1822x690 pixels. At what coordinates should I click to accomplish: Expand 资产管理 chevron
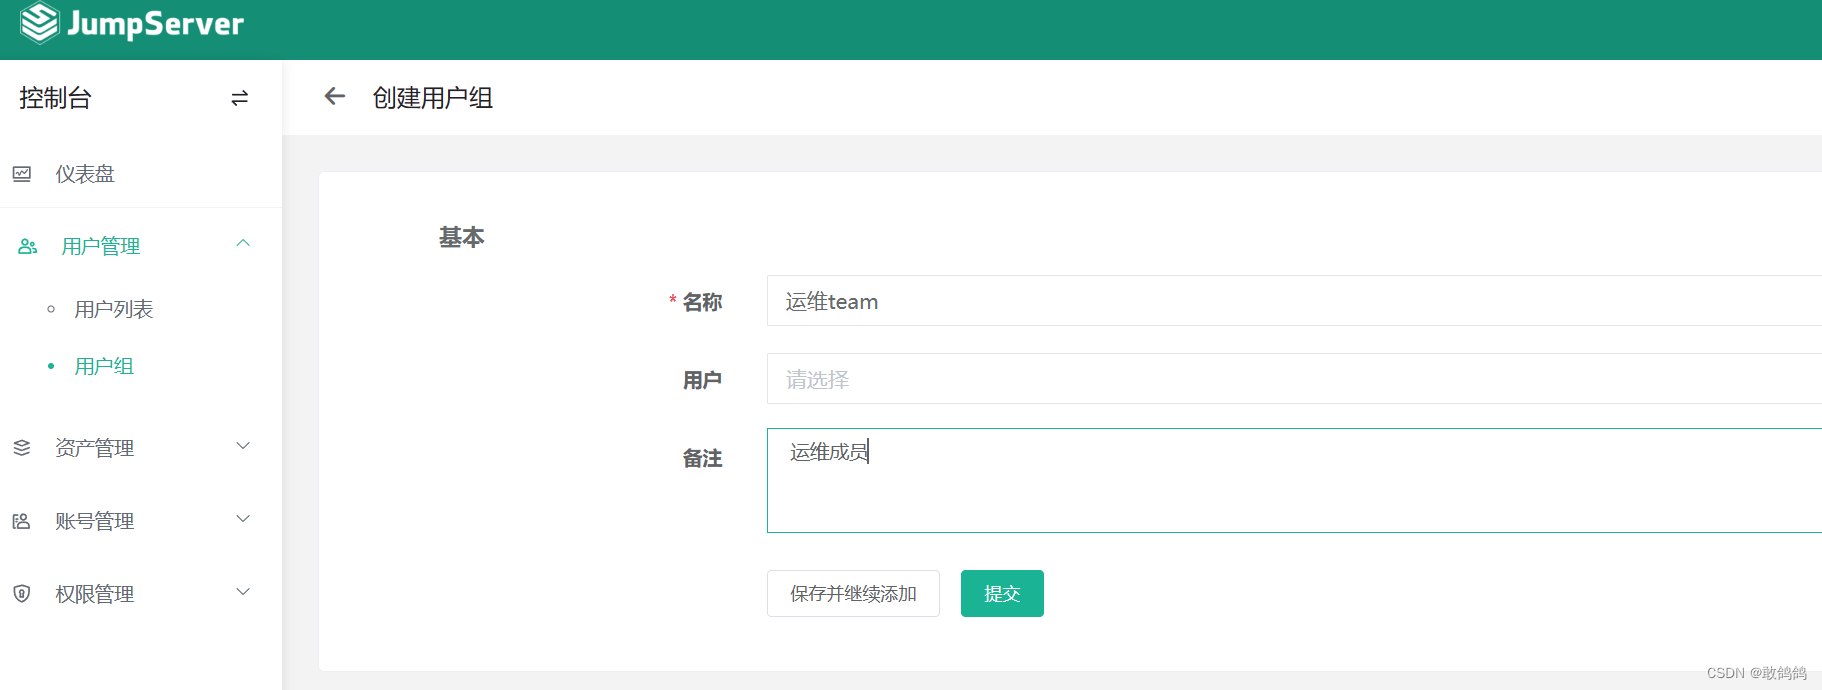point(243,446)
